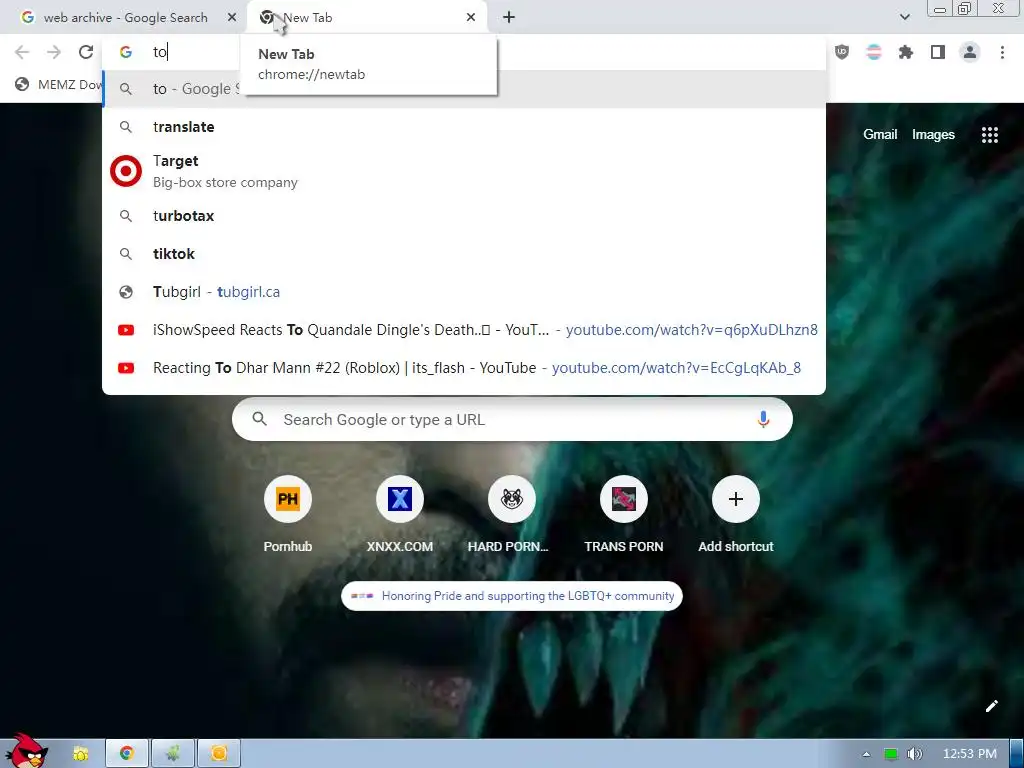The width and height of the screenshot is (1024, 768).
Task: Customize this page with the pencil icon
Action: pyautogui.click(x=991, y=706)
